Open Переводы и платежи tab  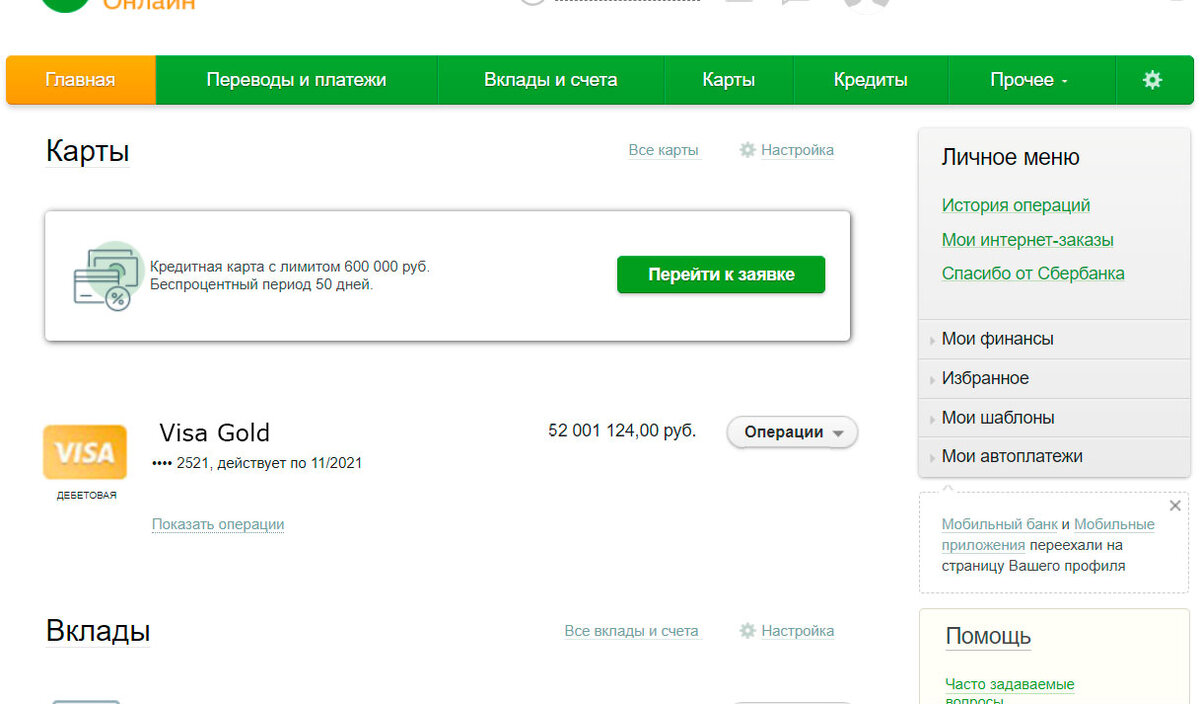296,80
